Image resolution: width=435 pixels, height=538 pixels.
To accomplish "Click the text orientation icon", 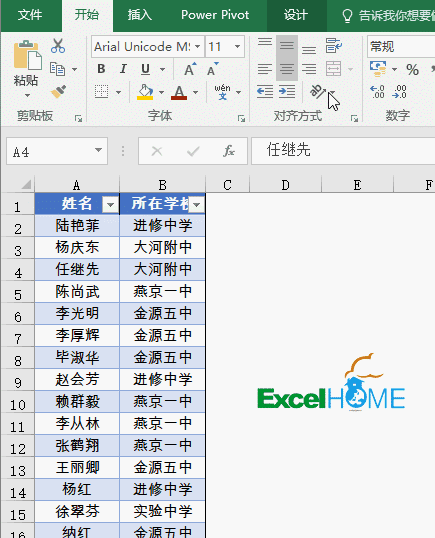I will tap(318, 91).
